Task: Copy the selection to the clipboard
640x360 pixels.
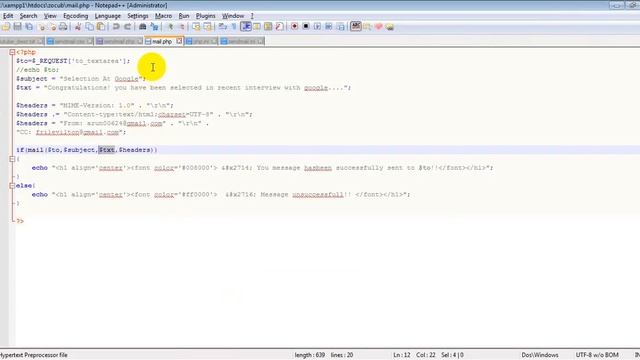Action: [x=89, y=27]
